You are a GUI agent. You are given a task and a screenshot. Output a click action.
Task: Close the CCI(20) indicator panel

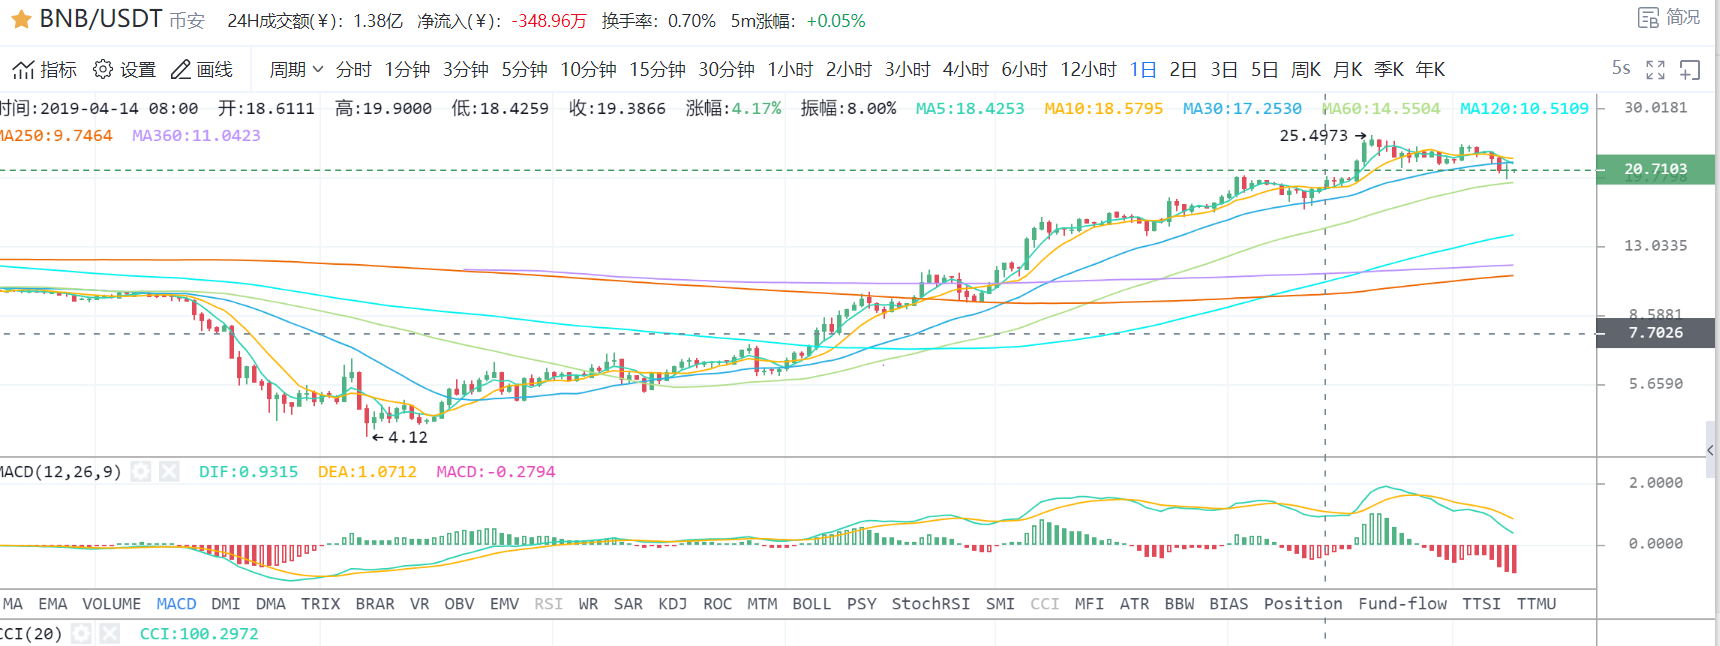(x=110, y=634)
